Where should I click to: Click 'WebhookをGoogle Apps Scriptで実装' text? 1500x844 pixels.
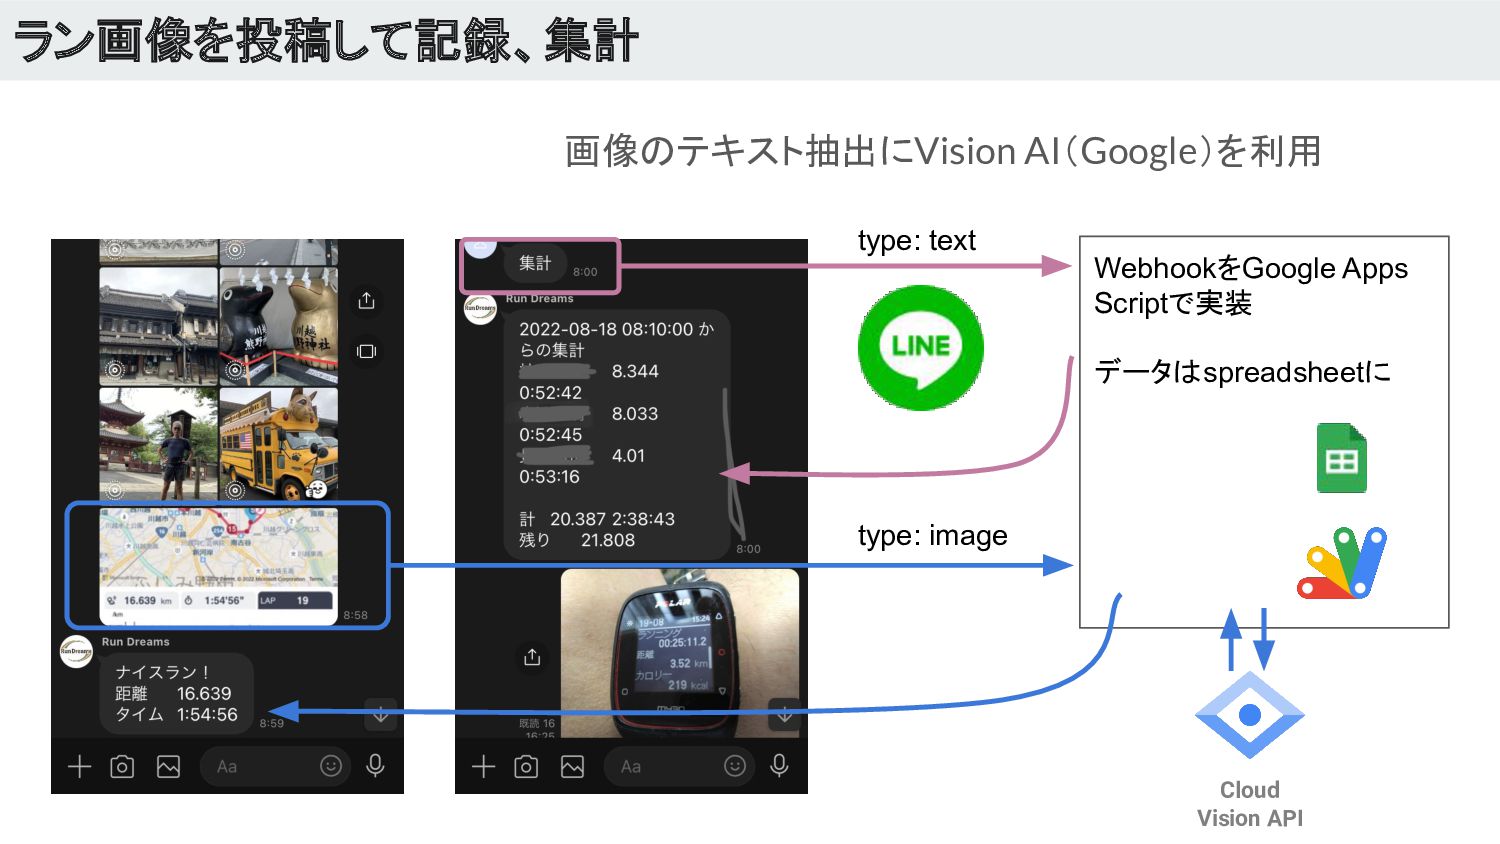tap(1251, 285)
